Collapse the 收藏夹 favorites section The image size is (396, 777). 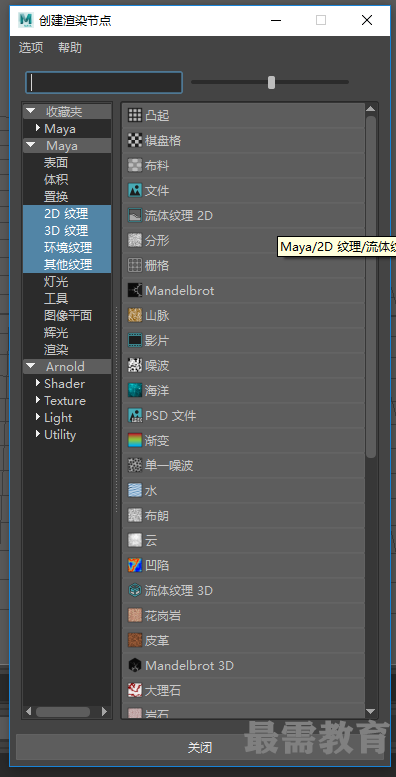31,111
